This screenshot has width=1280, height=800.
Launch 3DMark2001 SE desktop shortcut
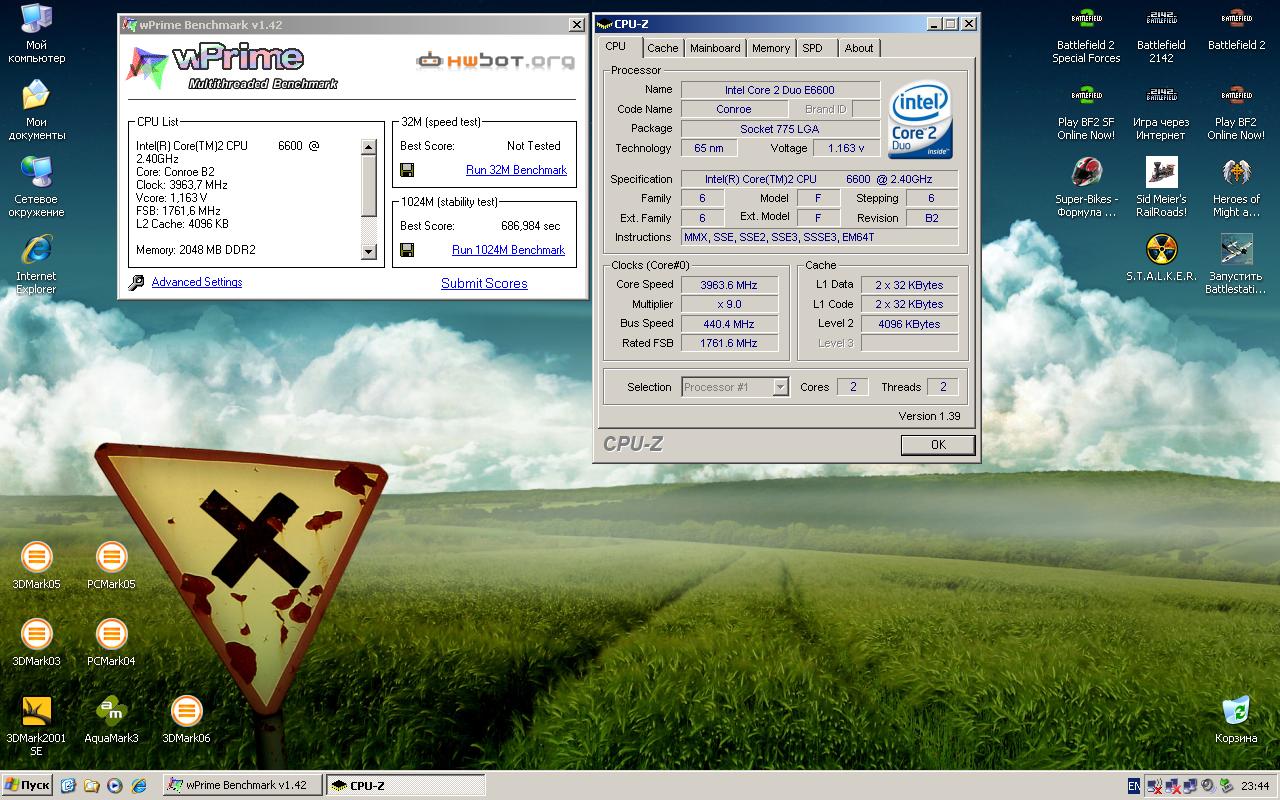point(36,725)
